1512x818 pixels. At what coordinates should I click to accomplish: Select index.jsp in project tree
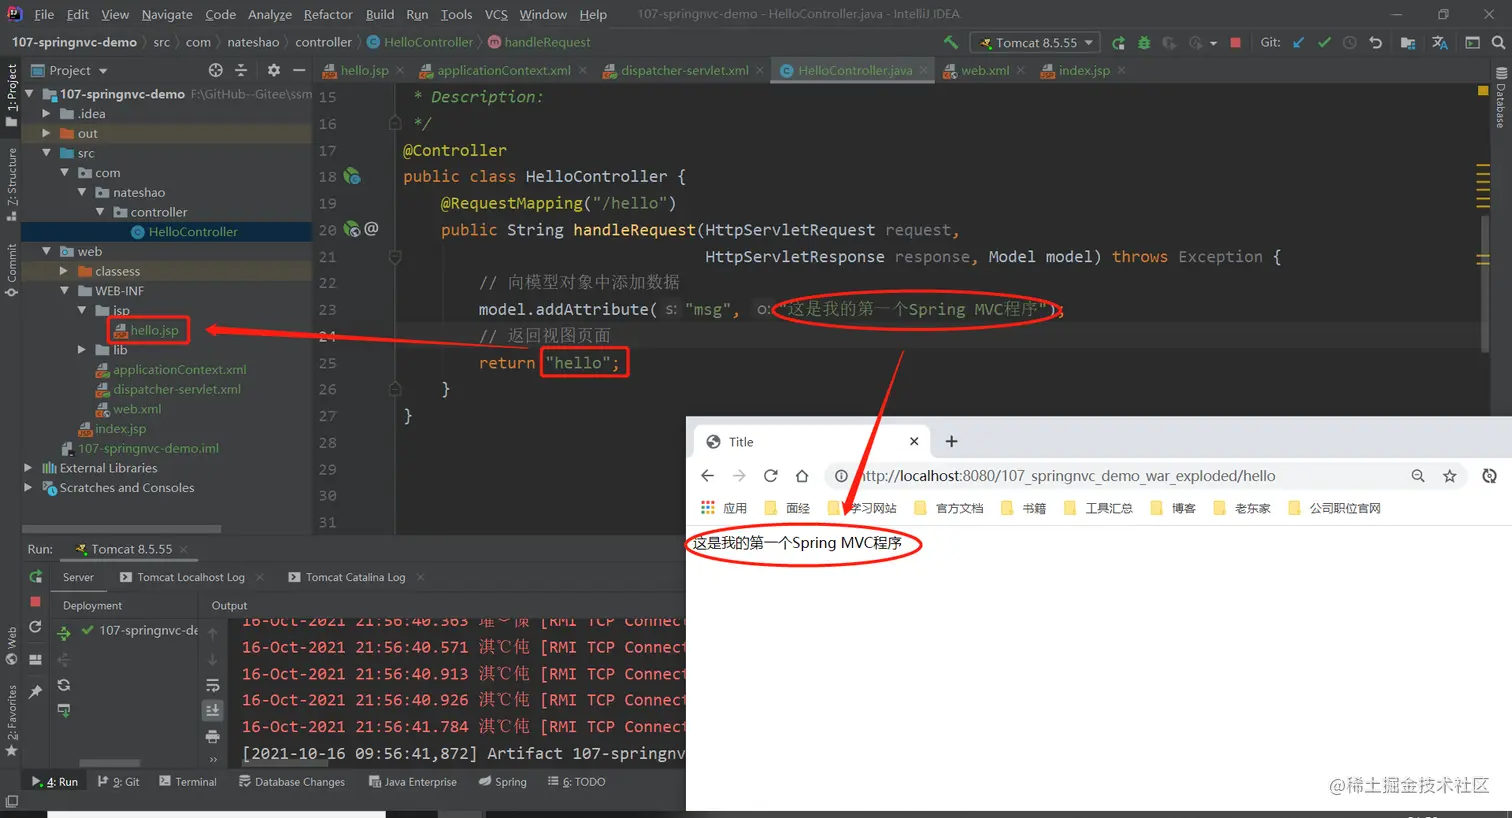[x=120, y=429]
